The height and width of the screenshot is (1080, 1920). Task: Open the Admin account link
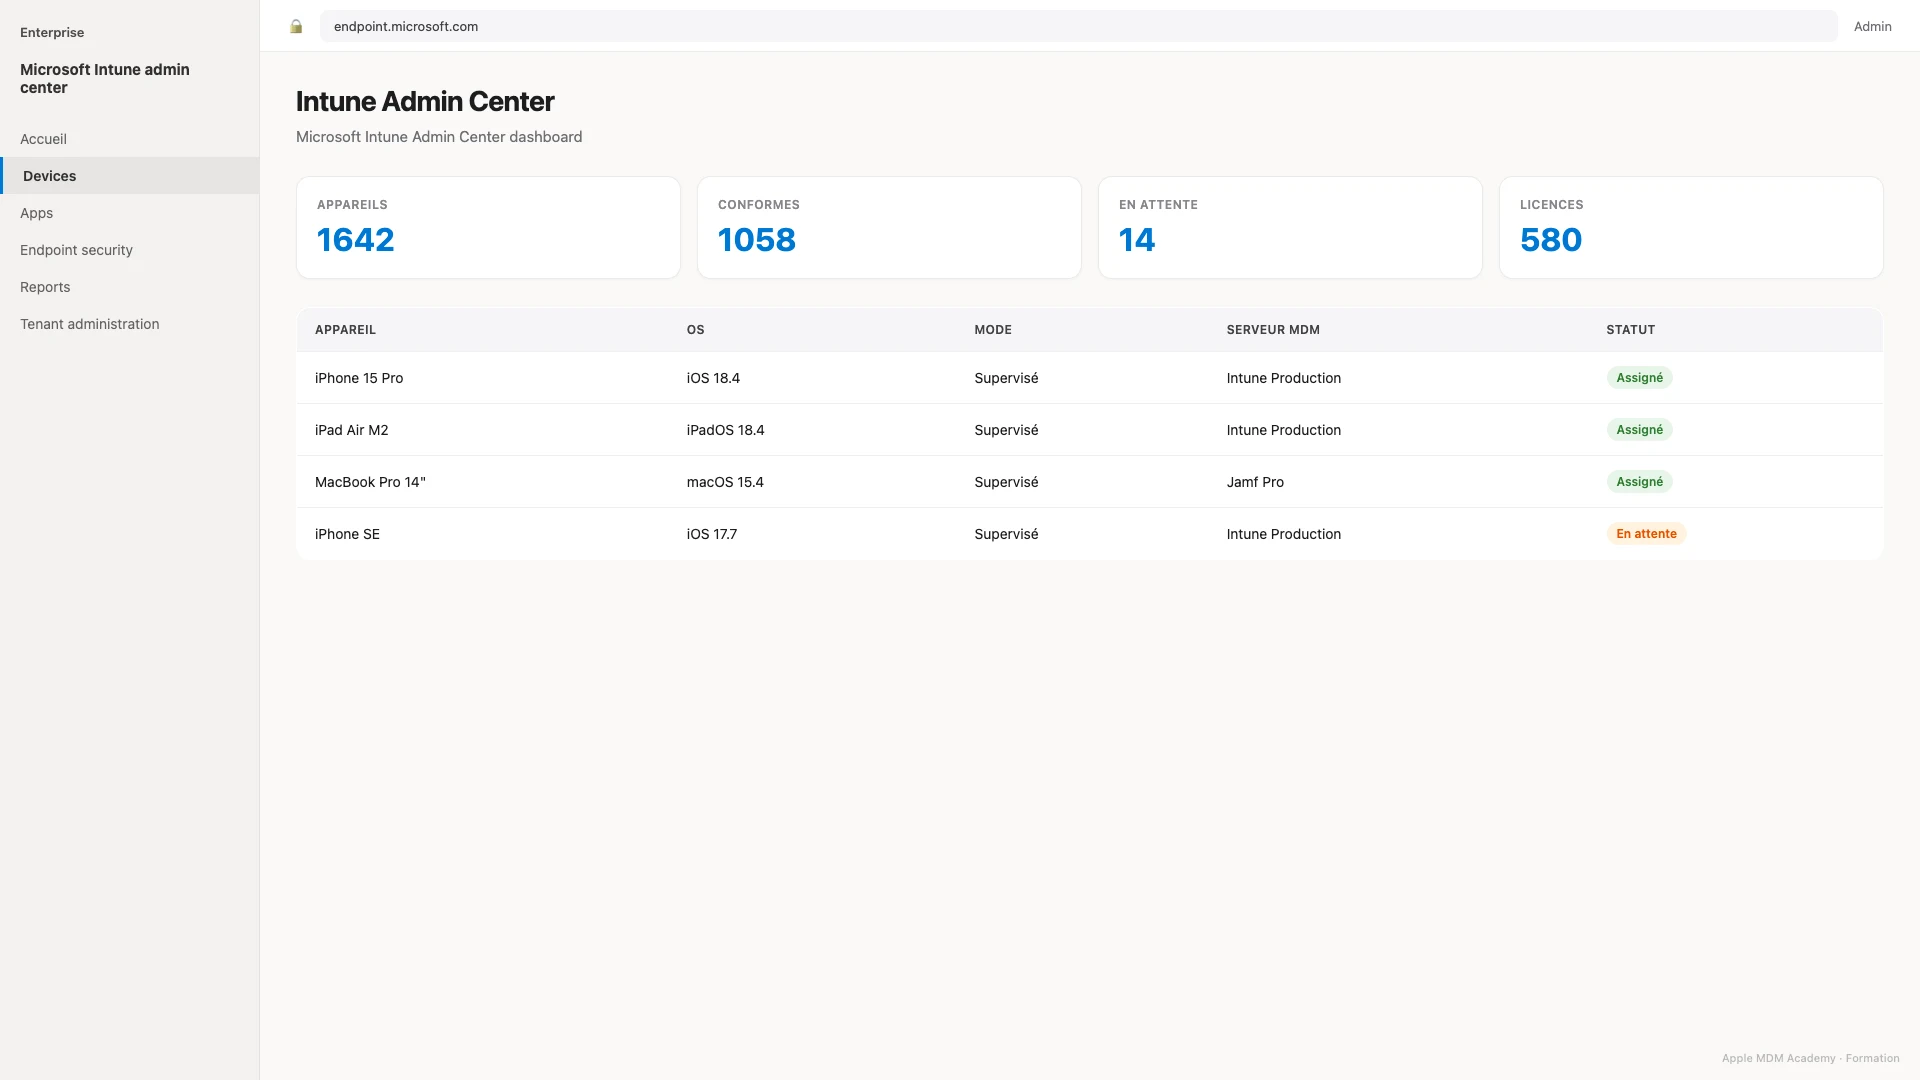click(1872, 27)
